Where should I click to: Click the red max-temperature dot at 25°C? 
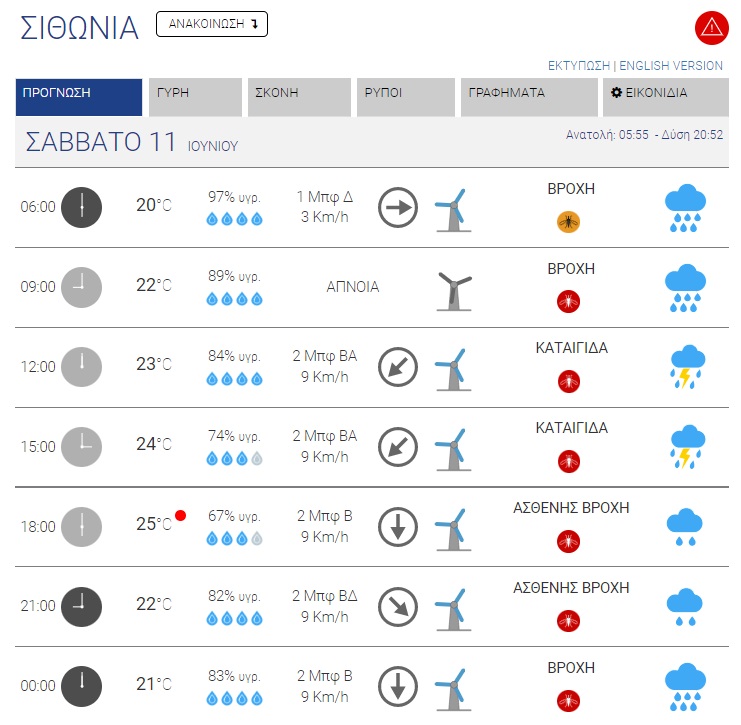point(180,516)
